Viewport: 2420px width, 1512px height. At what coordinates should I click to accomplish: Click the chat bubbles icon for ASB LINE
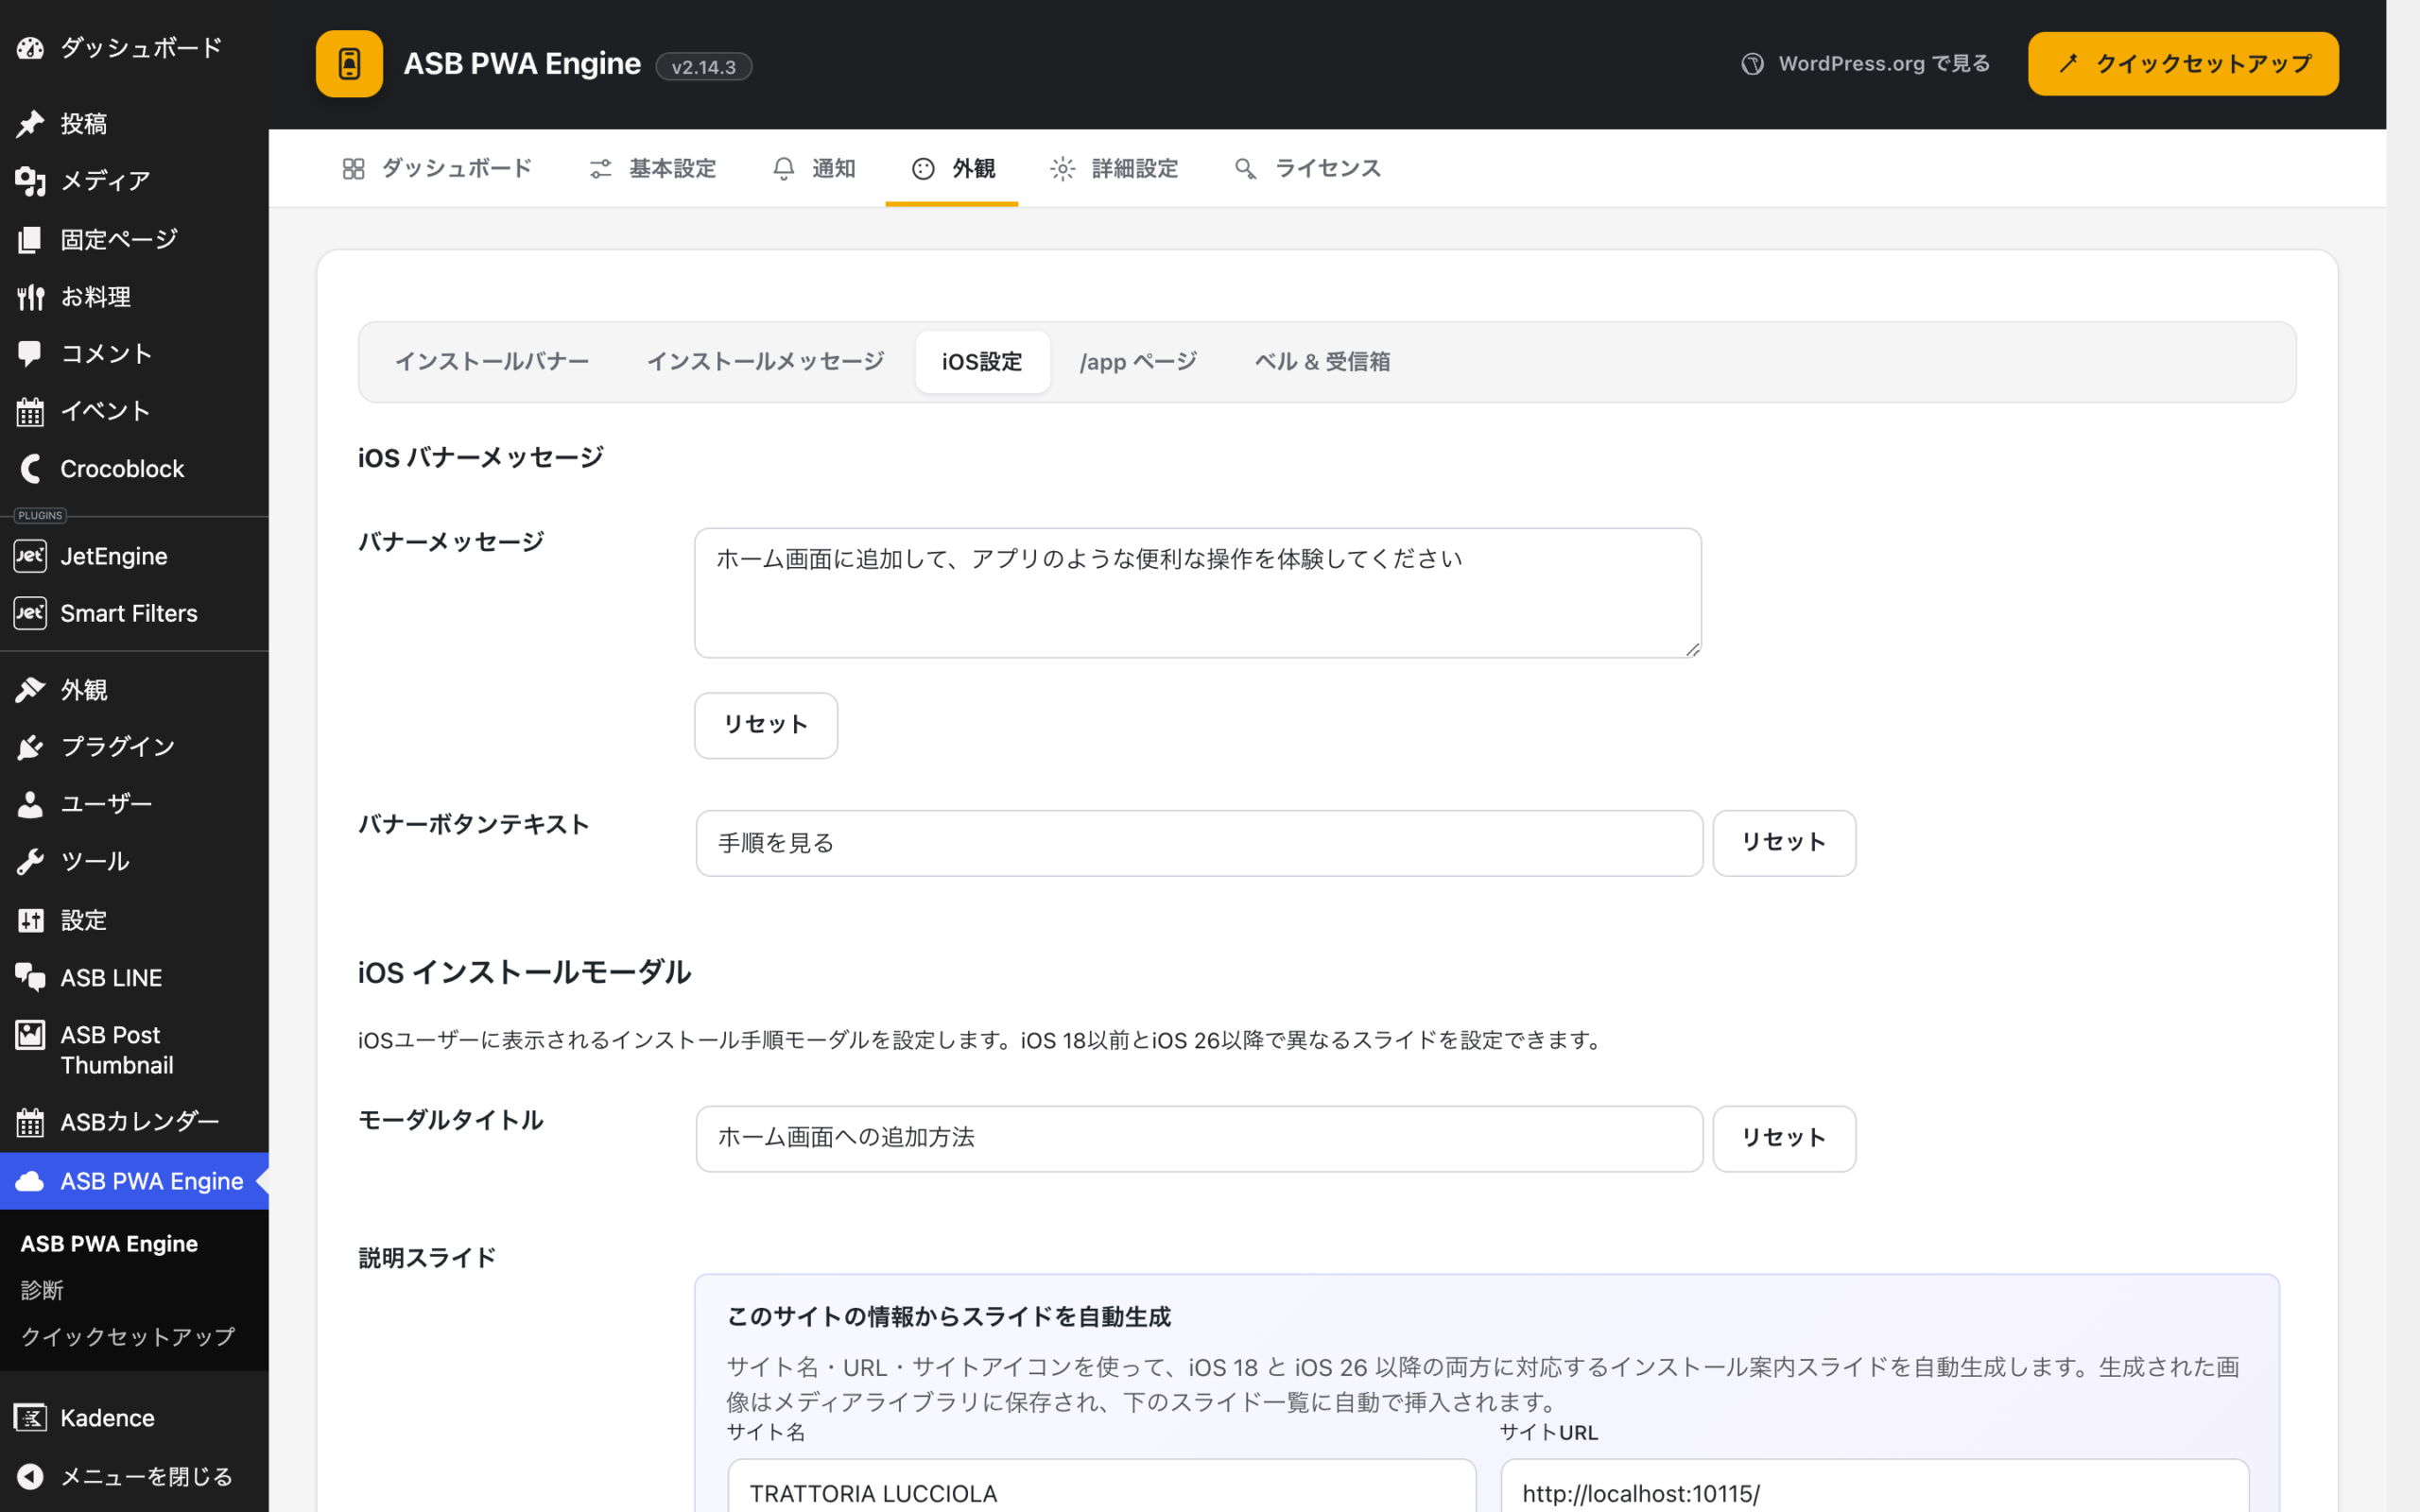tap(30, 977)
